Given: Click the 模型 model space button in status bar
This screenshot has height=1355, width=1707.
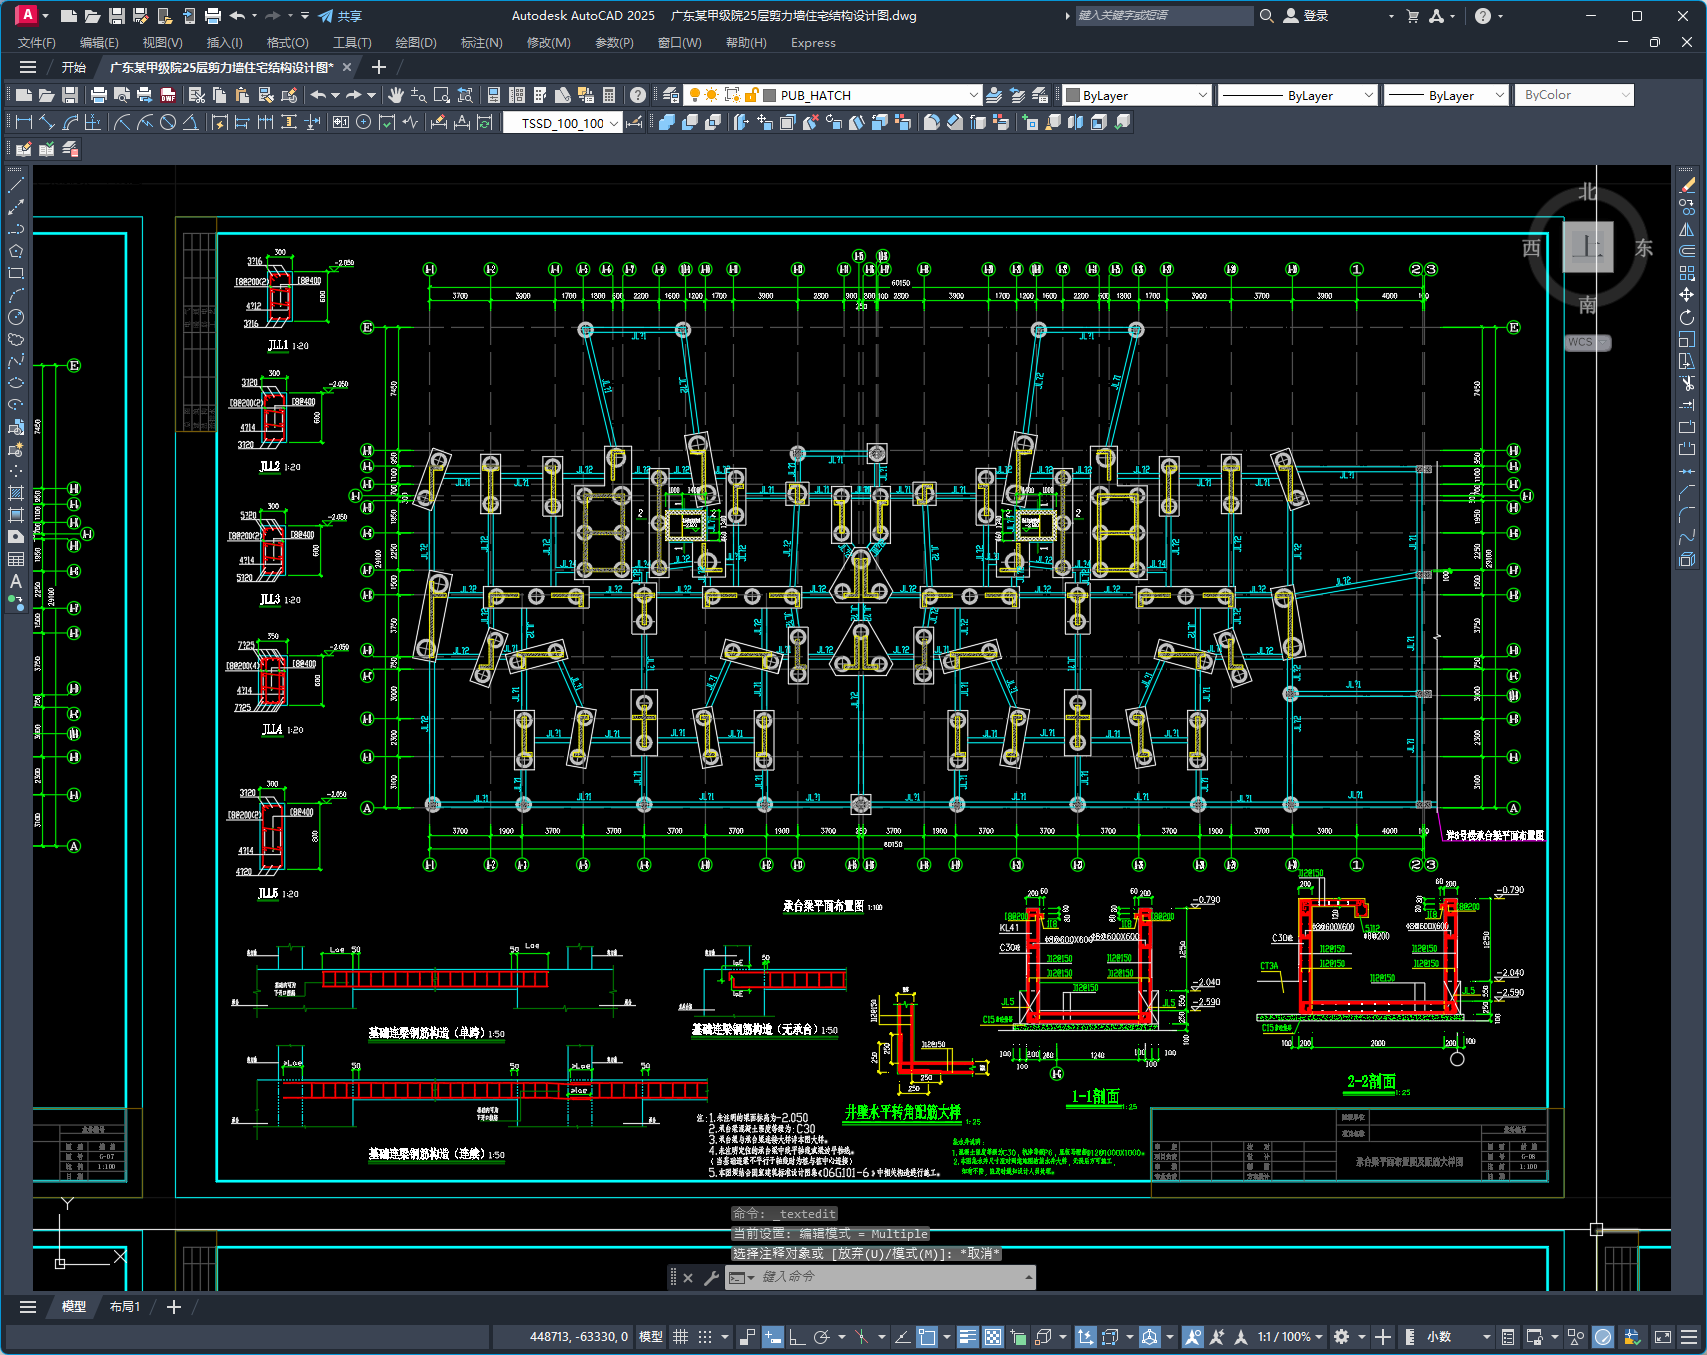Looking at the screenshot, I should (x=651, y=1337).
